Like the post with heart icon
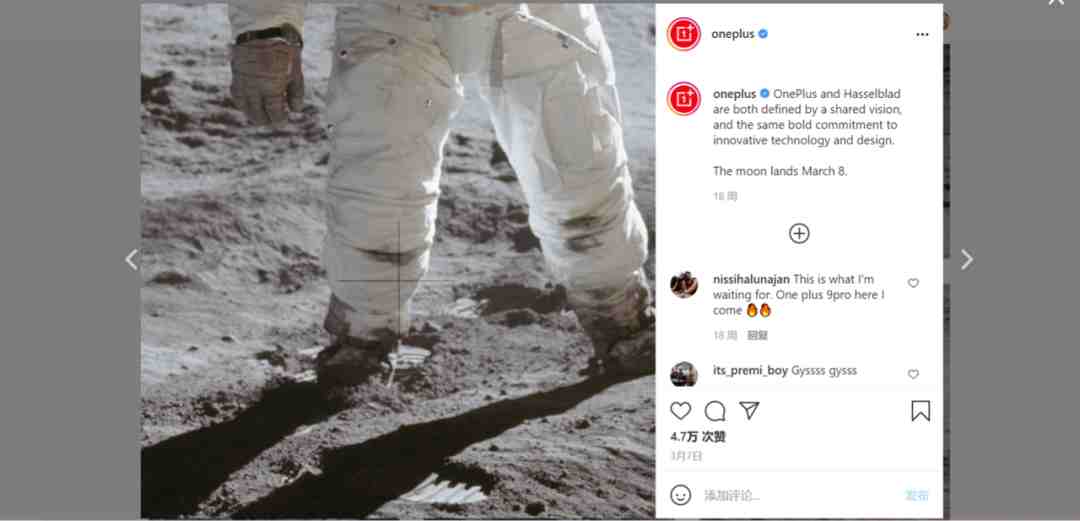This screenshot has width=1080, height=521. point(681,411)
